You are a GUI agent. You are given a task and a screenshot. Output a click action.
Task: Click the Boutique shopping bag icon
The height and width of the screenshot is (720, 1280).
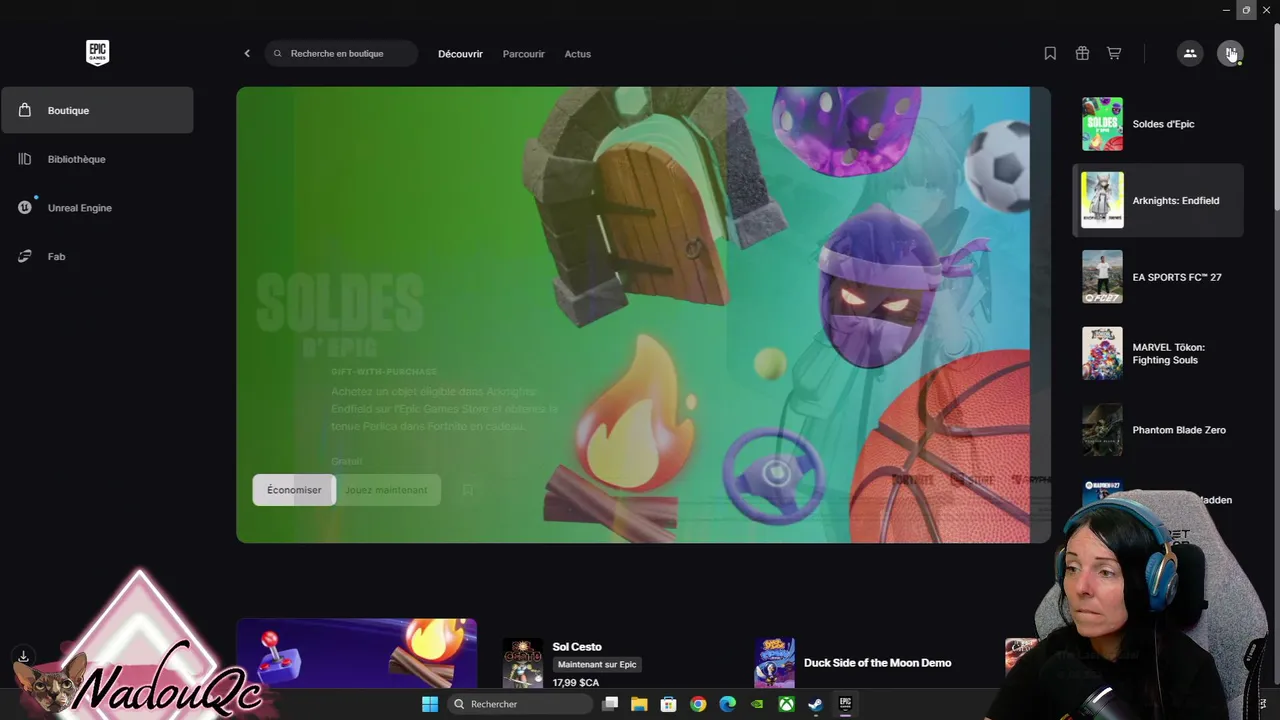[25, 110]
